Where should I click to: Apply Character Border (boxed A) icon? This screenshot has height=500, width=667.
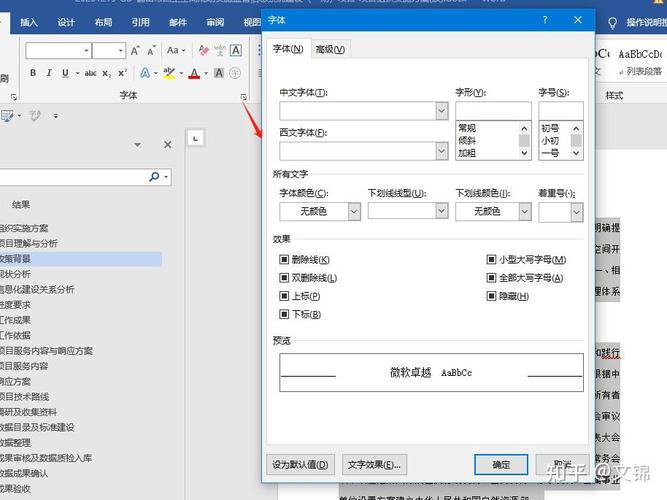pos(236,50)
